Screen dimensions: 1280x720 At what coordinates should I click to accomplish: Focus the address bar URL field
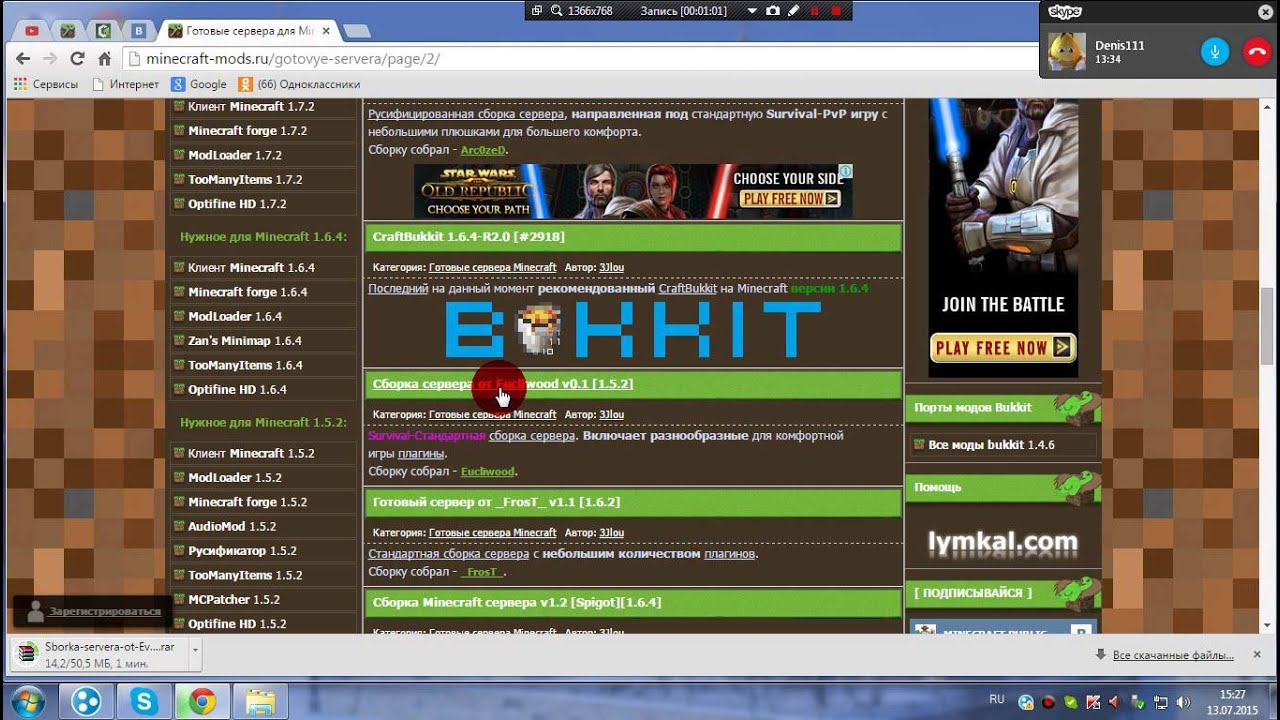tap(580, 59)
